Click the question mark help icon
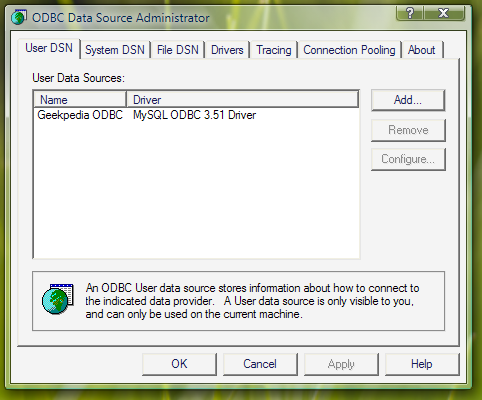The width and height of the screenshot is (482, 400). point(410,13)
